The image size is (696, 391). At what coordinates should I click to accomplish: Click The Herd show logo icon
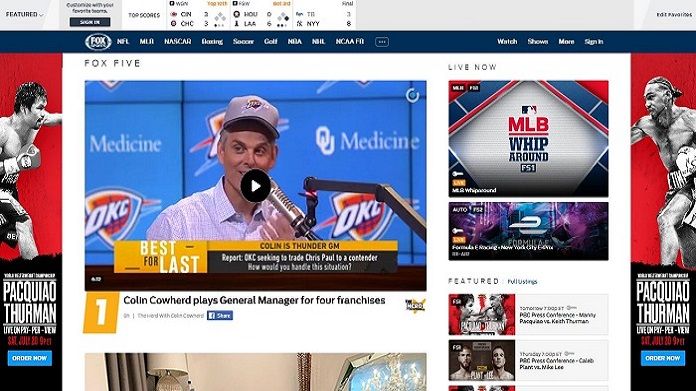[x=415, y=305]
